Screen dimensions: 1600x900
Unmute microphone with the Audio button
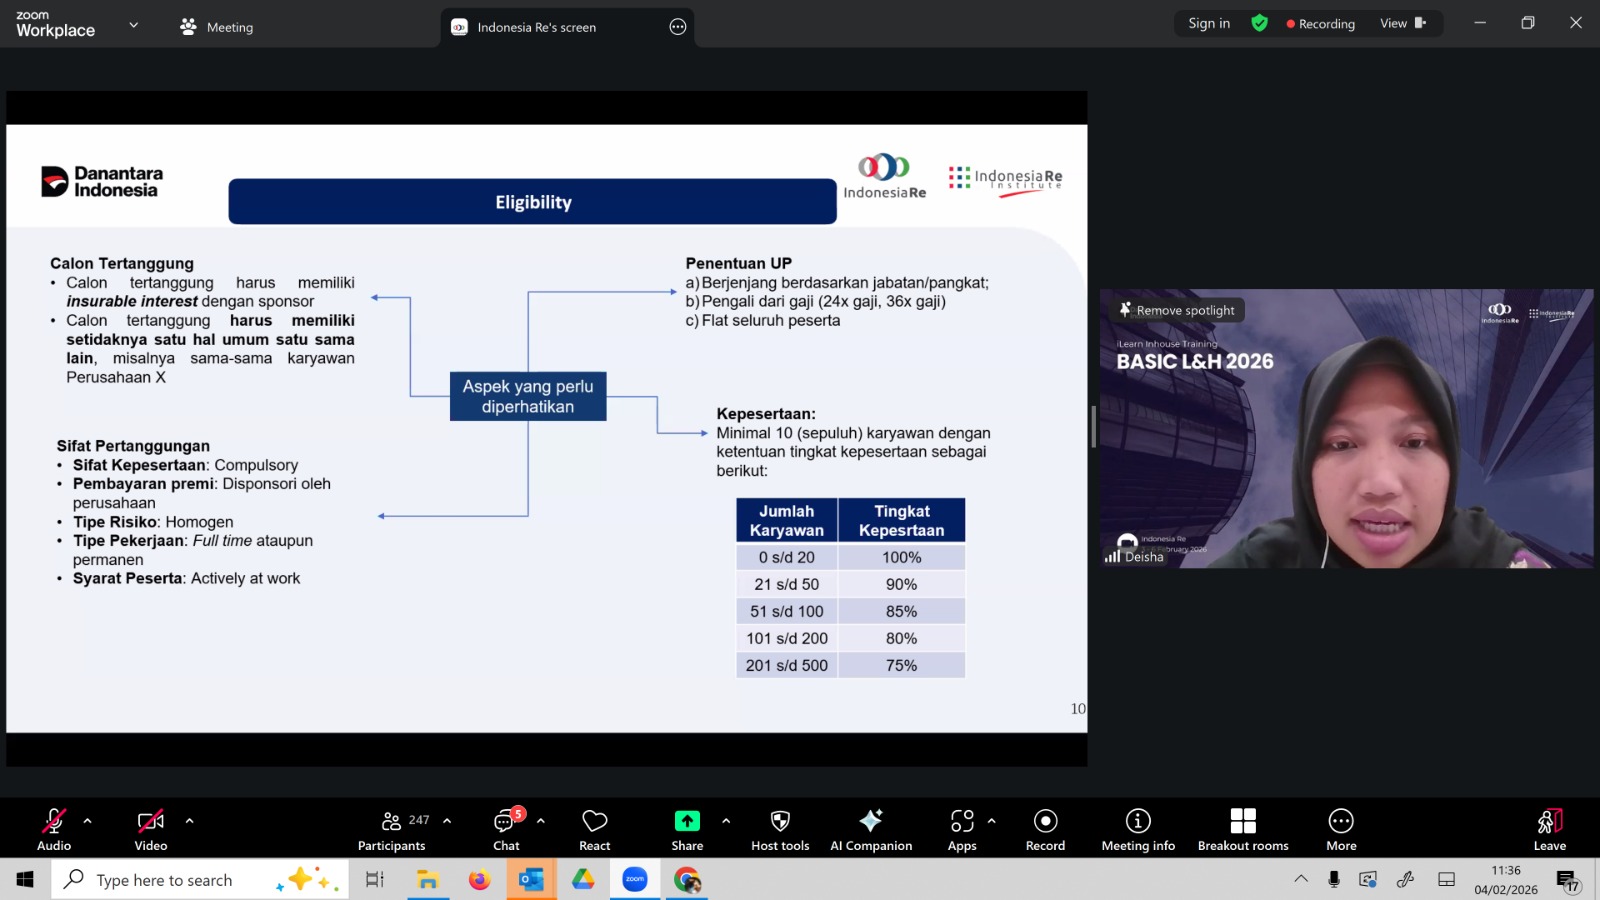pyautogui.click(x=54, y=829)
